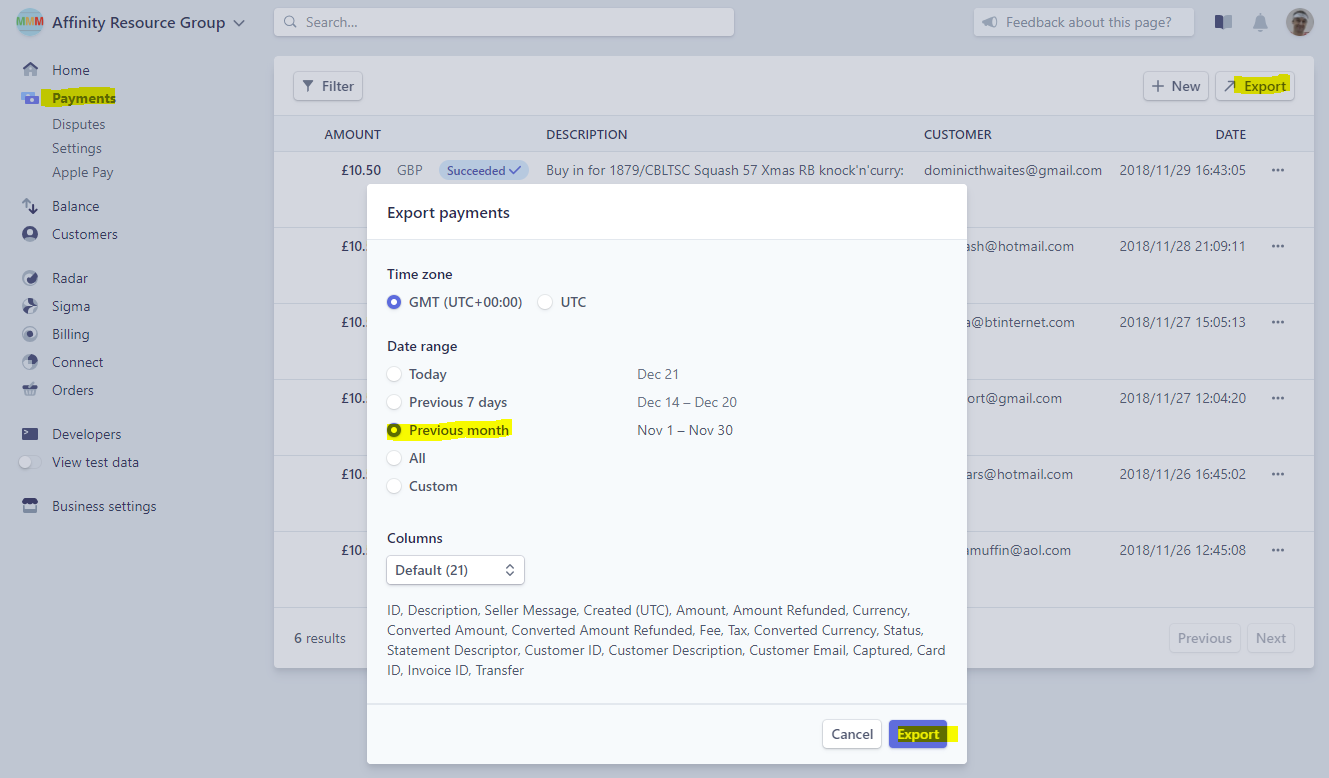Open the Radar icon in sidebar
Image resolution: width=1329 pixels, height=778 pixels.
[x=30, y=278]
